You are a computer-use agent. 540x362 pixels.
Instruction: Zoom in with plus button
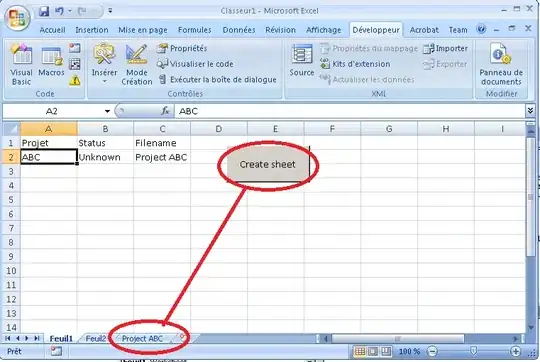516,352
